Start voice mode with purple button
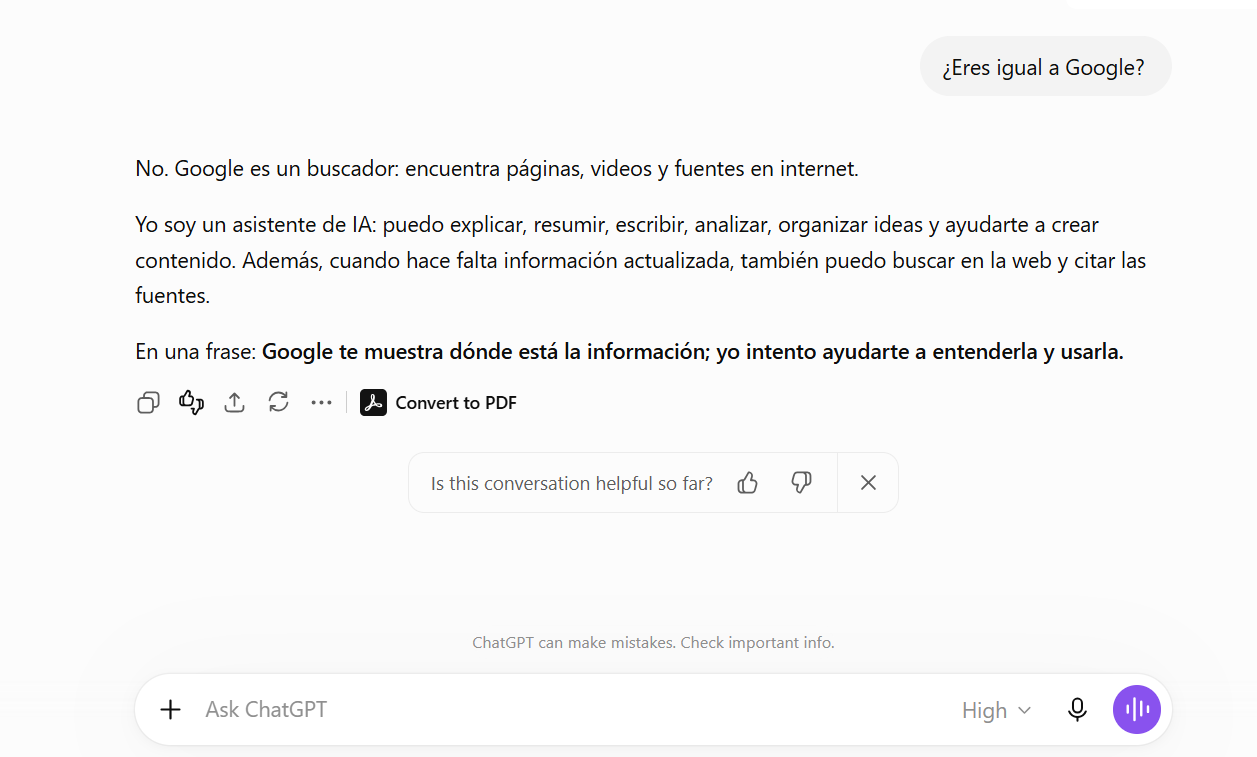The height and width of the screenshot is (757, 1257). 1137,710
